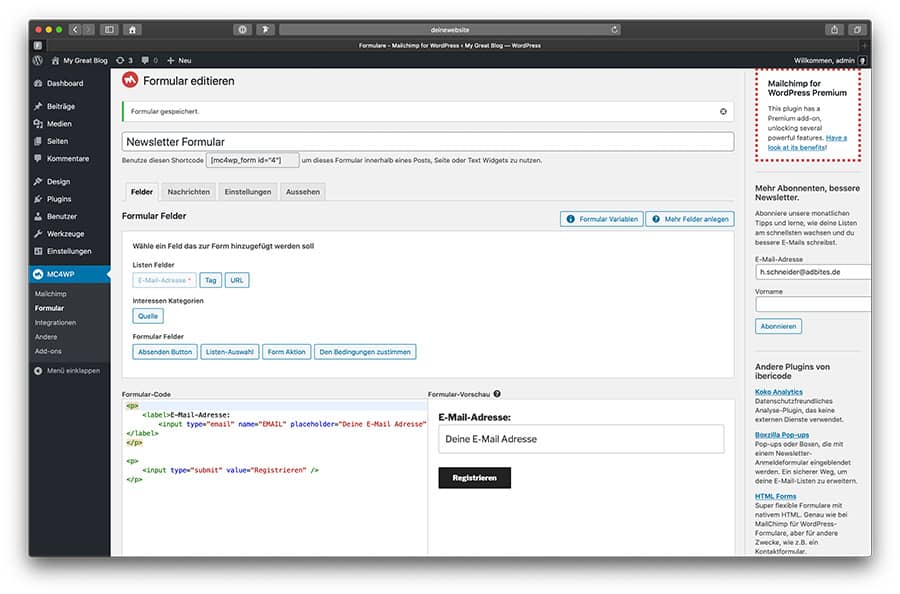Switch to the Nachrichten tab

click(x=188, y=191)
